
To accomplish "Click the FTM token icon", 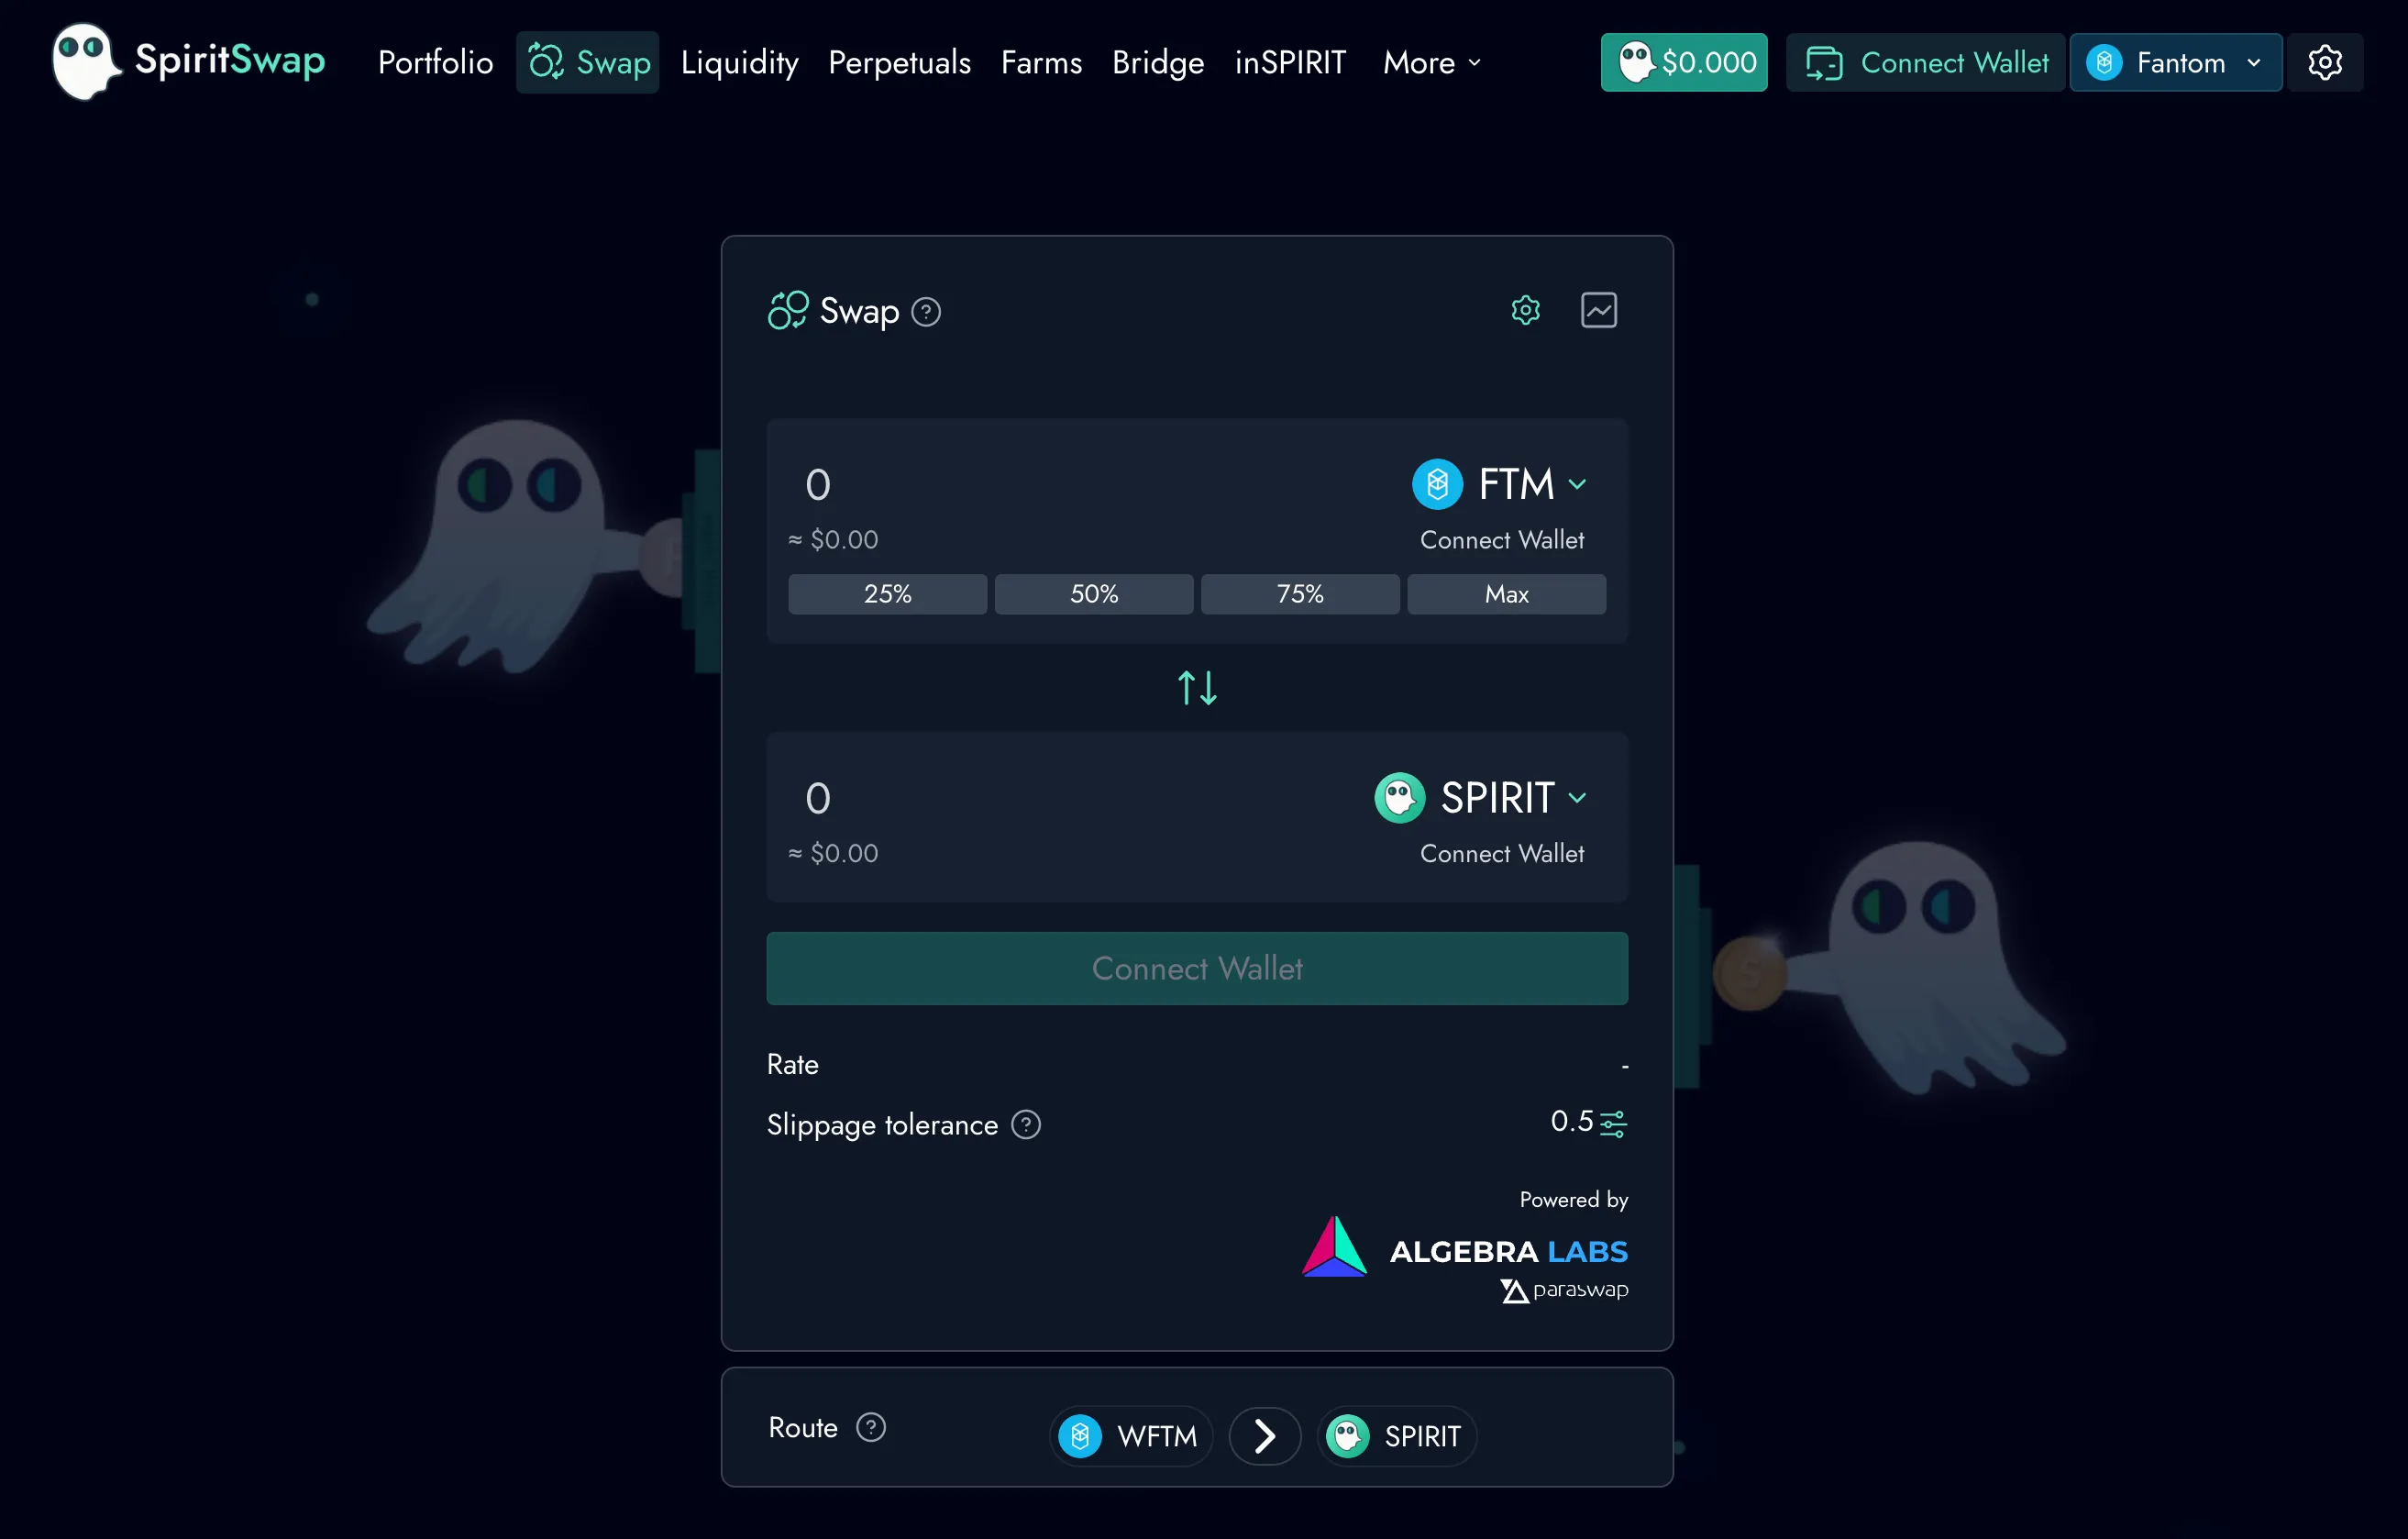I will (1437, 484).
